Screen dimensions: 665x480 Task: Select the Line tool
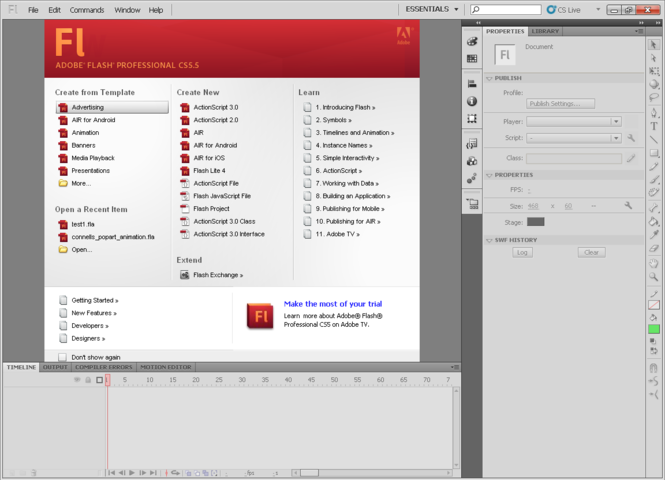coord(654,139)
